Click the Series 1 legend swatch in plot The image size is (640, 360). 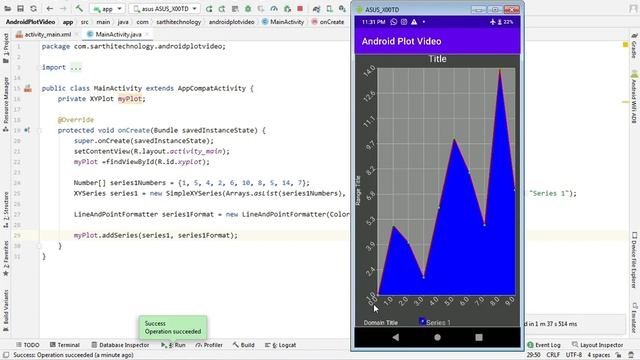point(422,321)
